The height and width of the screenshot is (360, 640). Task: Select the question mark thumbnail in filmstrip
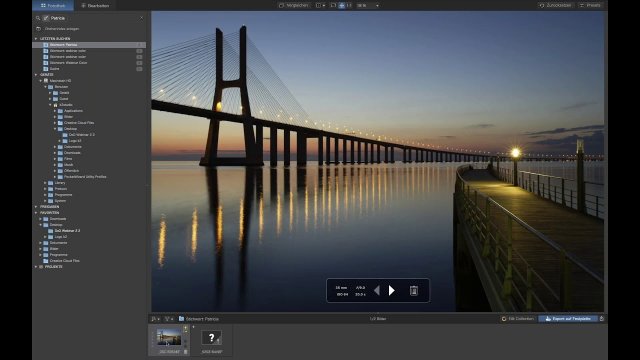click(211, 338)
